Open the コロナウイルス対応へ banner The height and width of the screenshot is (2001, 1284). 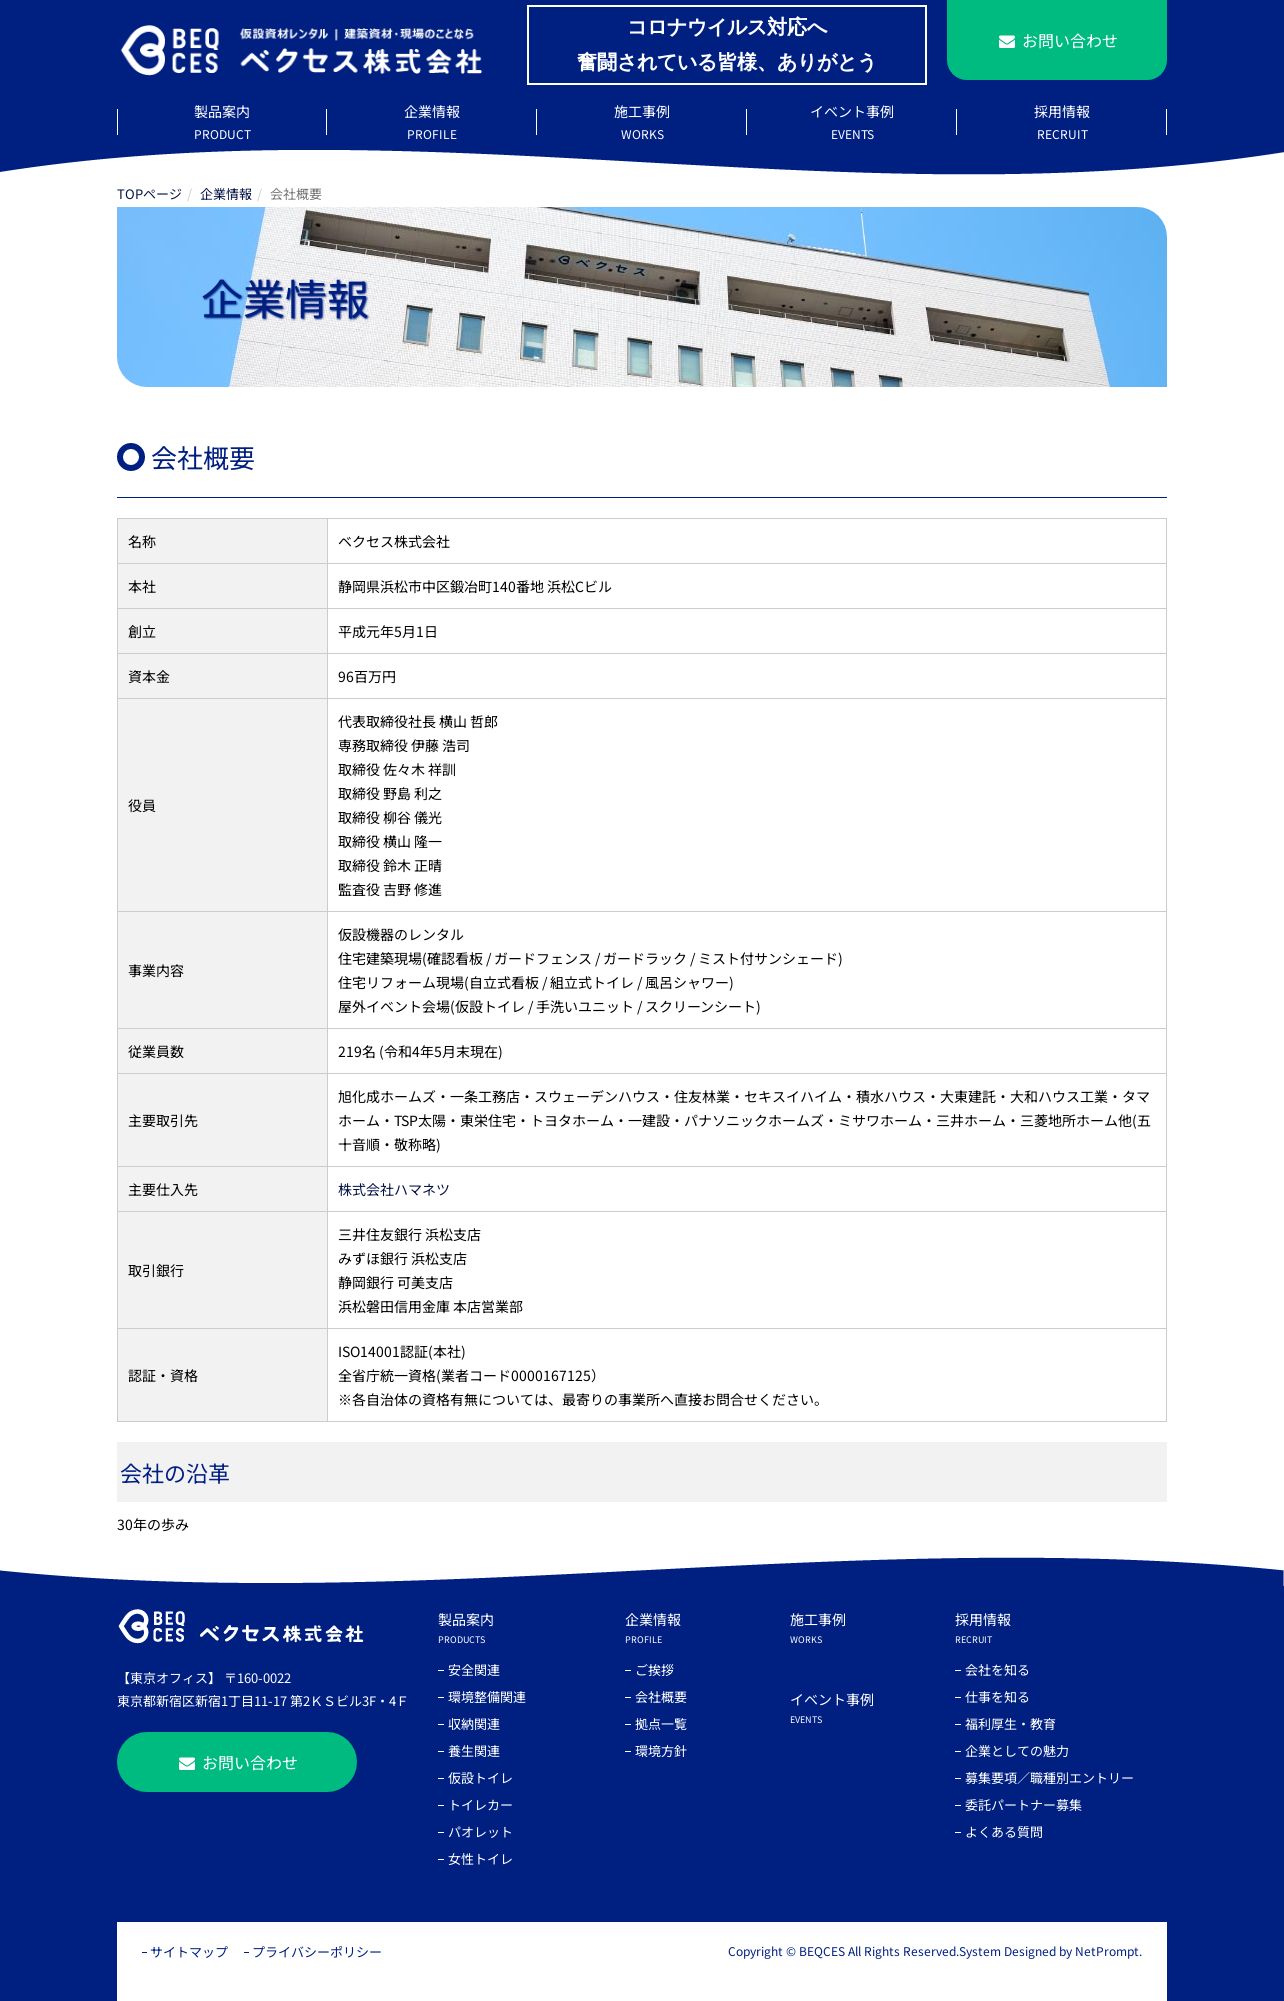pyautogui.click(x=727, y=45)
